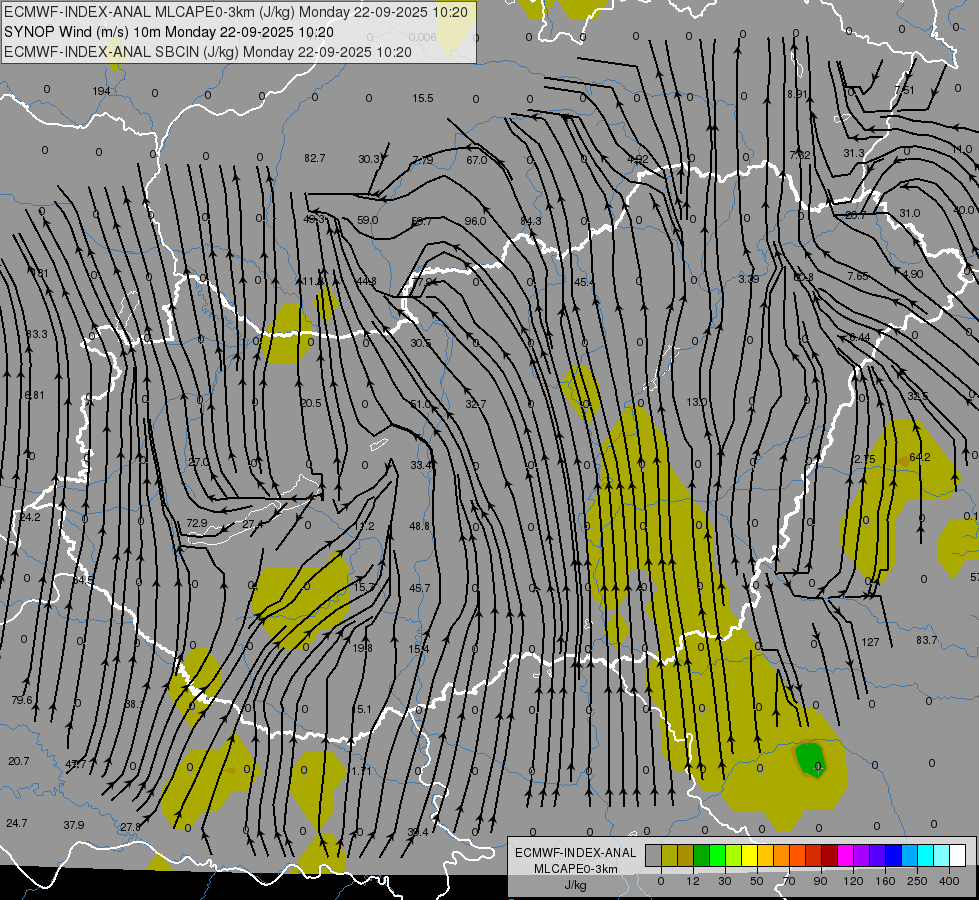Select the white swatch in the color legend
Screen dimensions: 979x900
coord(957,855)
